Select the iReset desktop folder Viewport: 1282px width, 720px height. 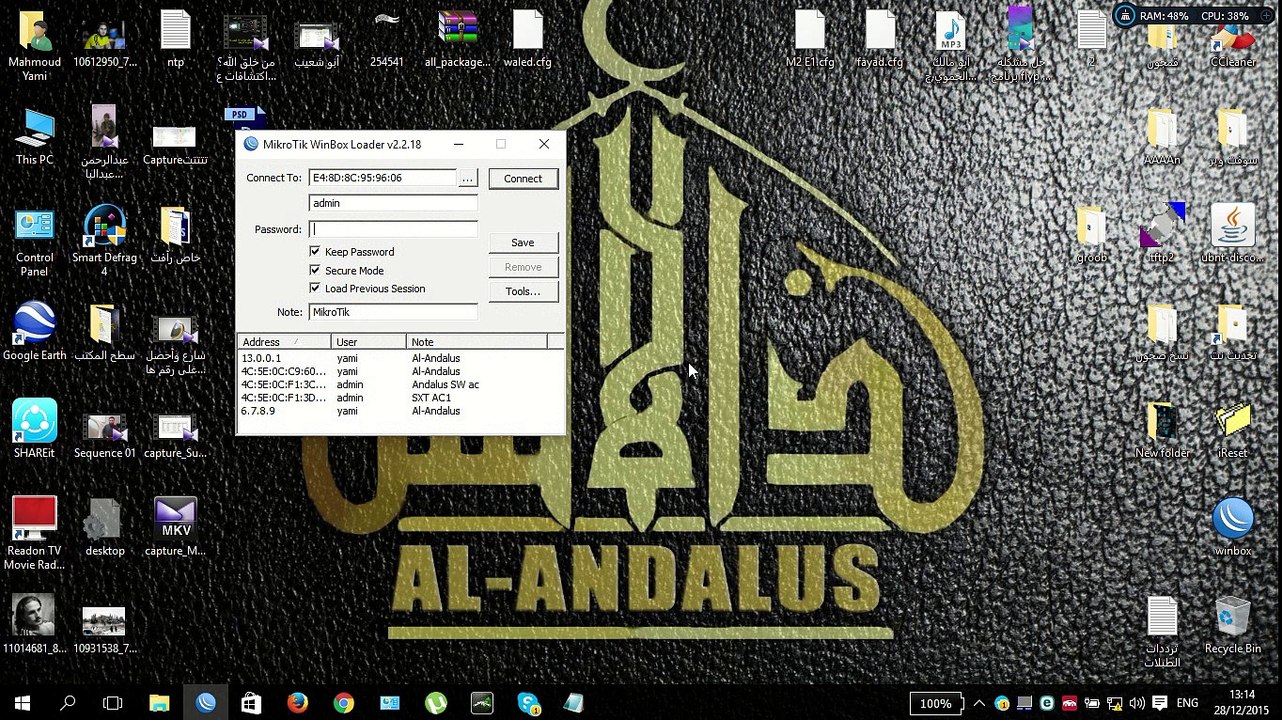pyautogui.click(x=1233, y=429)
